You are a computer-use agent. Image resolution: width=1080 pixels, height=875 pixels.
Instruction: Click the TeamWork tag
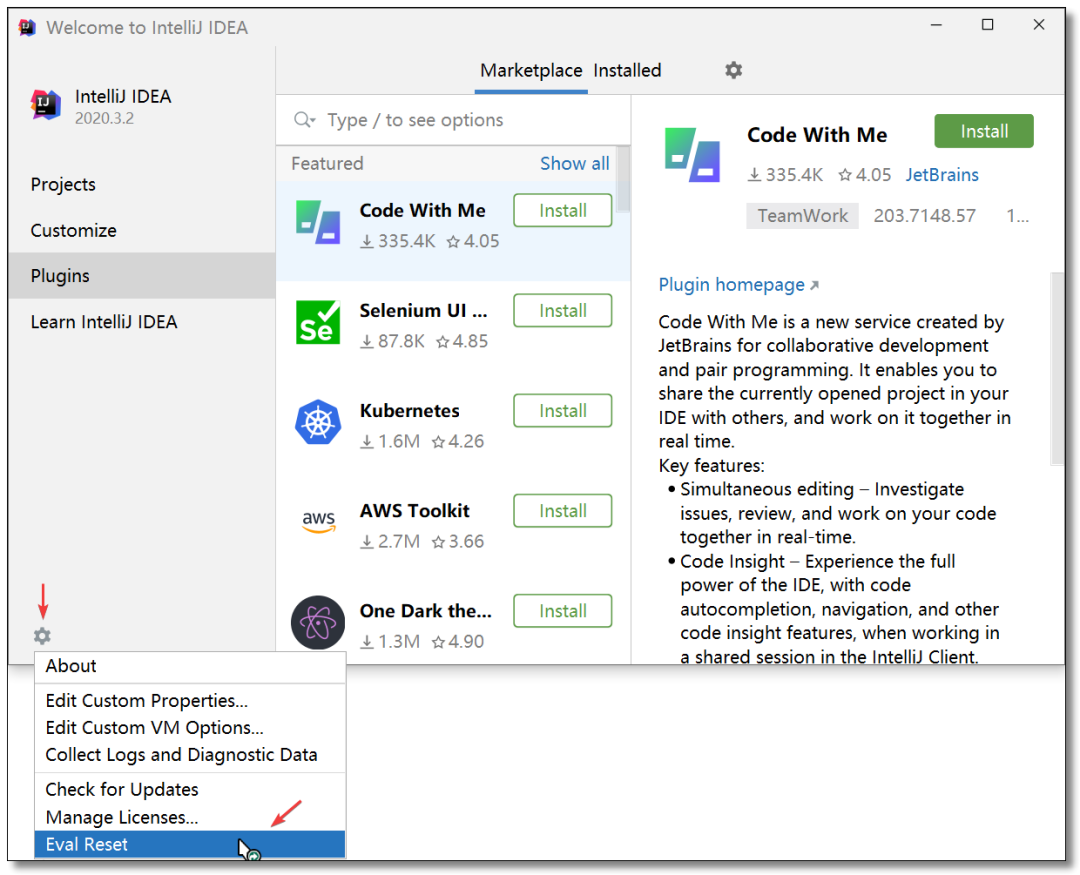point(802,216)
